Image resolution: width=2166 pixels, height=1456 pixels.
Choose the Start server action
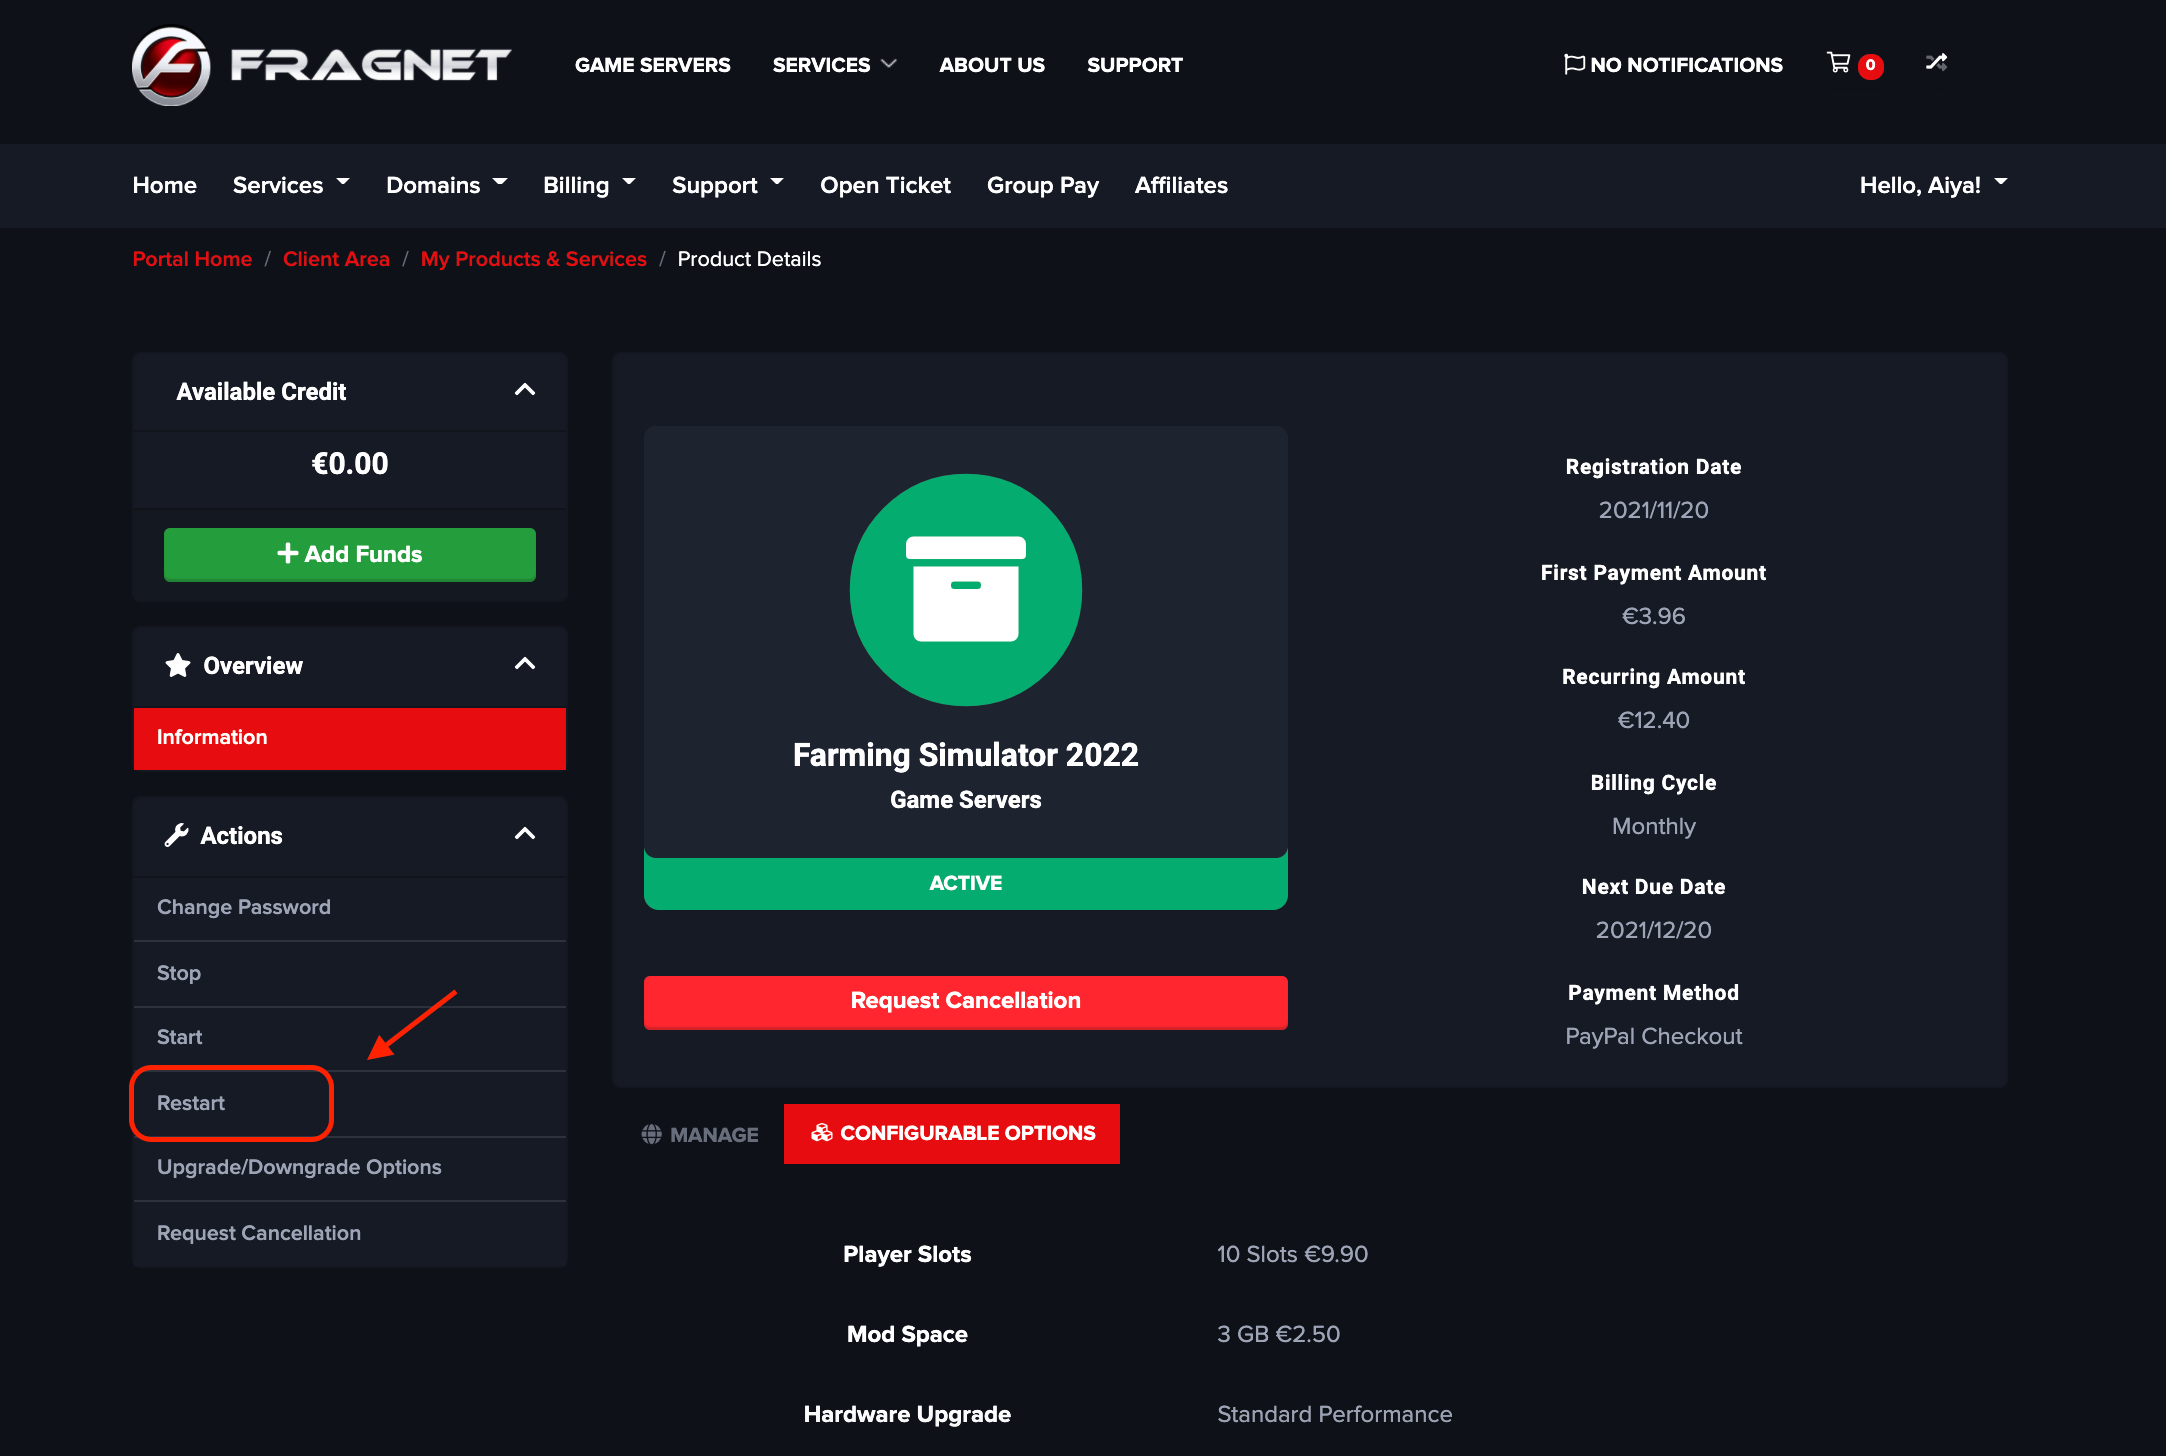(x=350, y=1037)
